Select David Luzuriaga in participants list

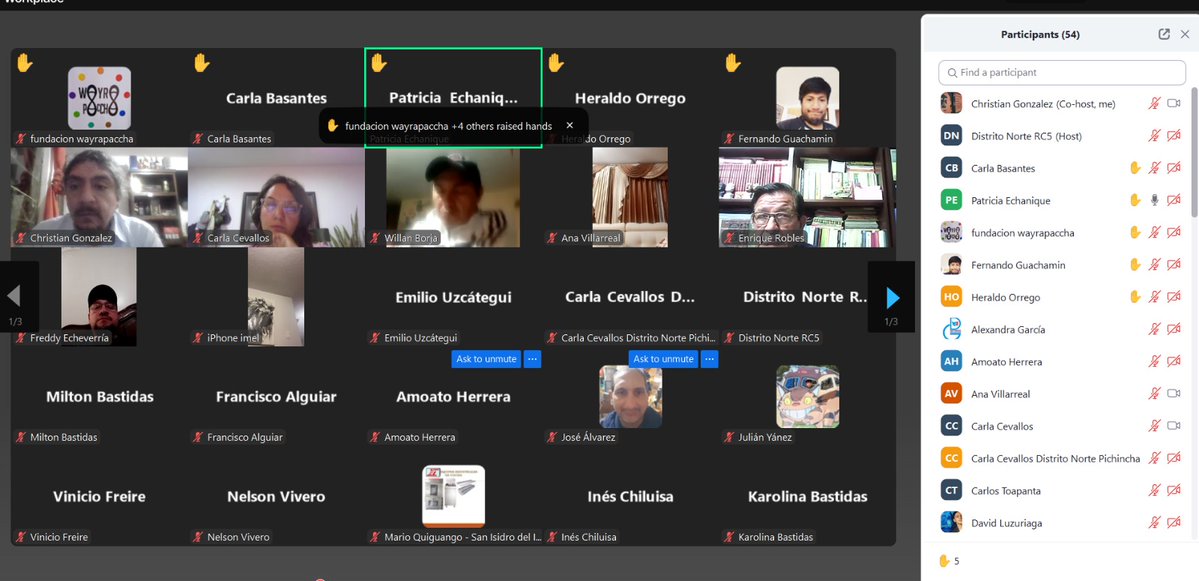pyautogui.click(x=1061, y=523)
